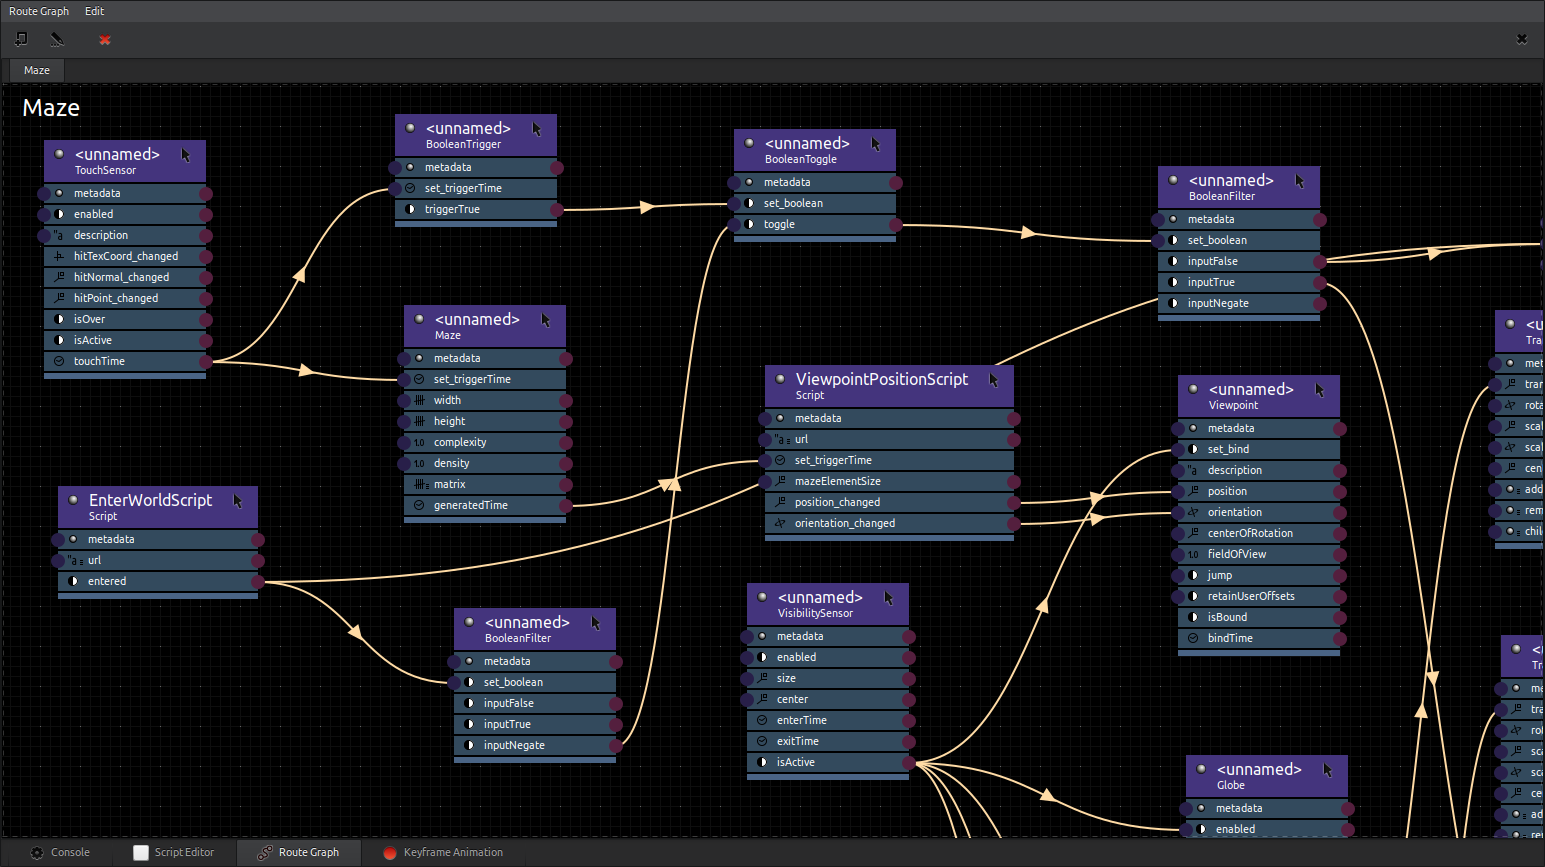Select the isActive field in VisibilitySensor

point(795,762)
